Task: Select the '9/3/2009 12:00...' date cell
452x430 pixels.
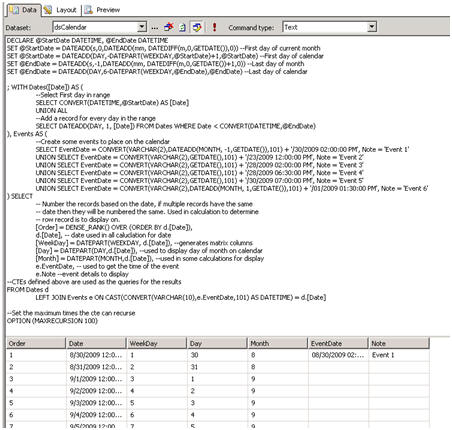Action: (96, 403)
